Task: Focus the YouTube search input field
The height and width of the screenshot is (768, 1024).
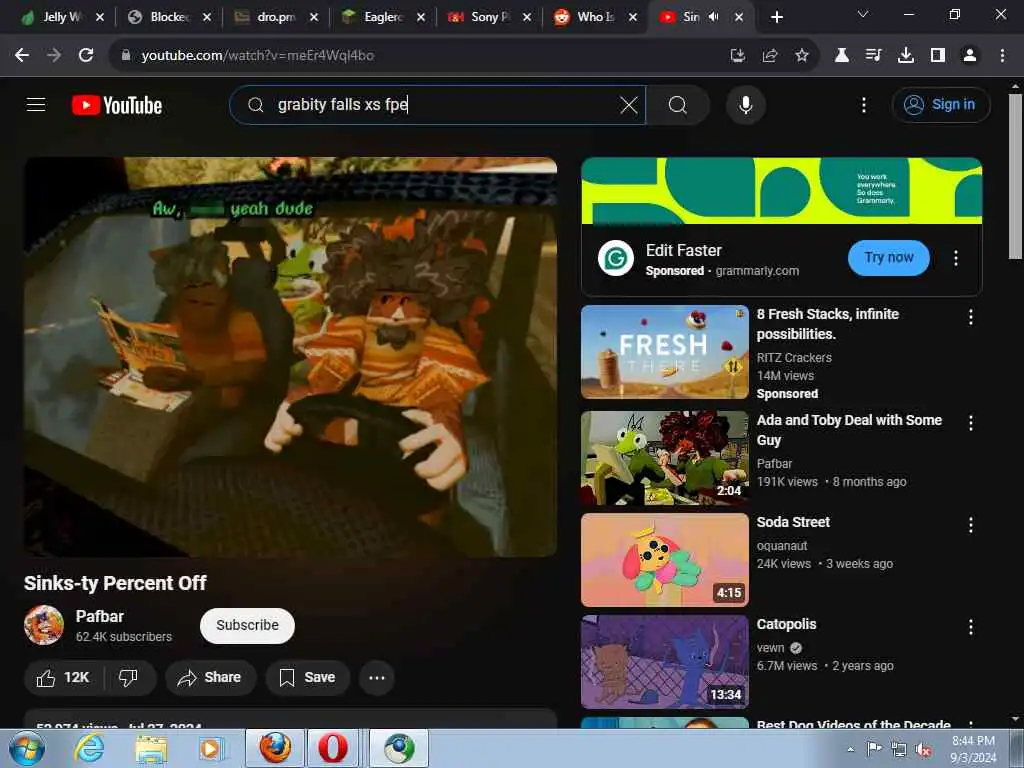Action: coord(438,105)
